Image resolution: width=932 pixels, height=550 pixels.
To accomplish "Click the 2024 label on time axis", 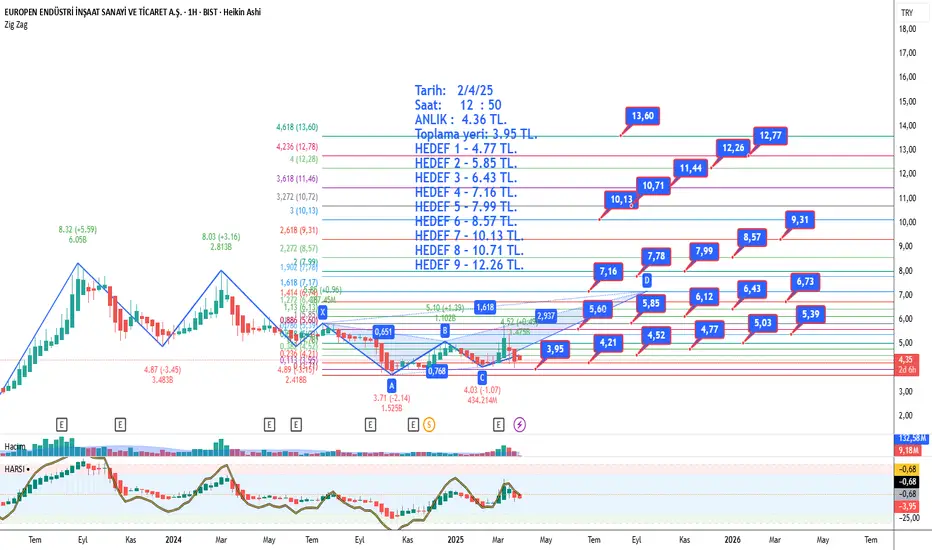I will 174,540.
